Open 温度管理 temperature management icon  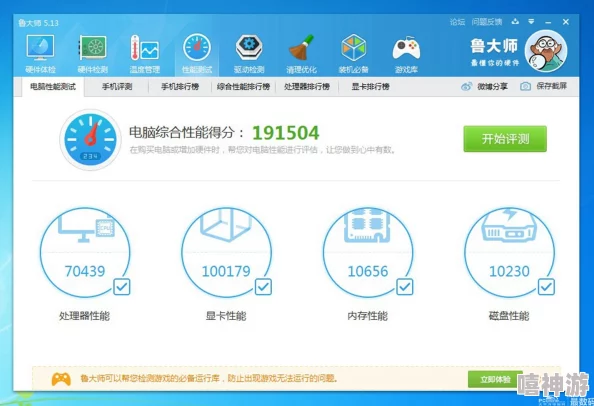[x=145, y=48]
